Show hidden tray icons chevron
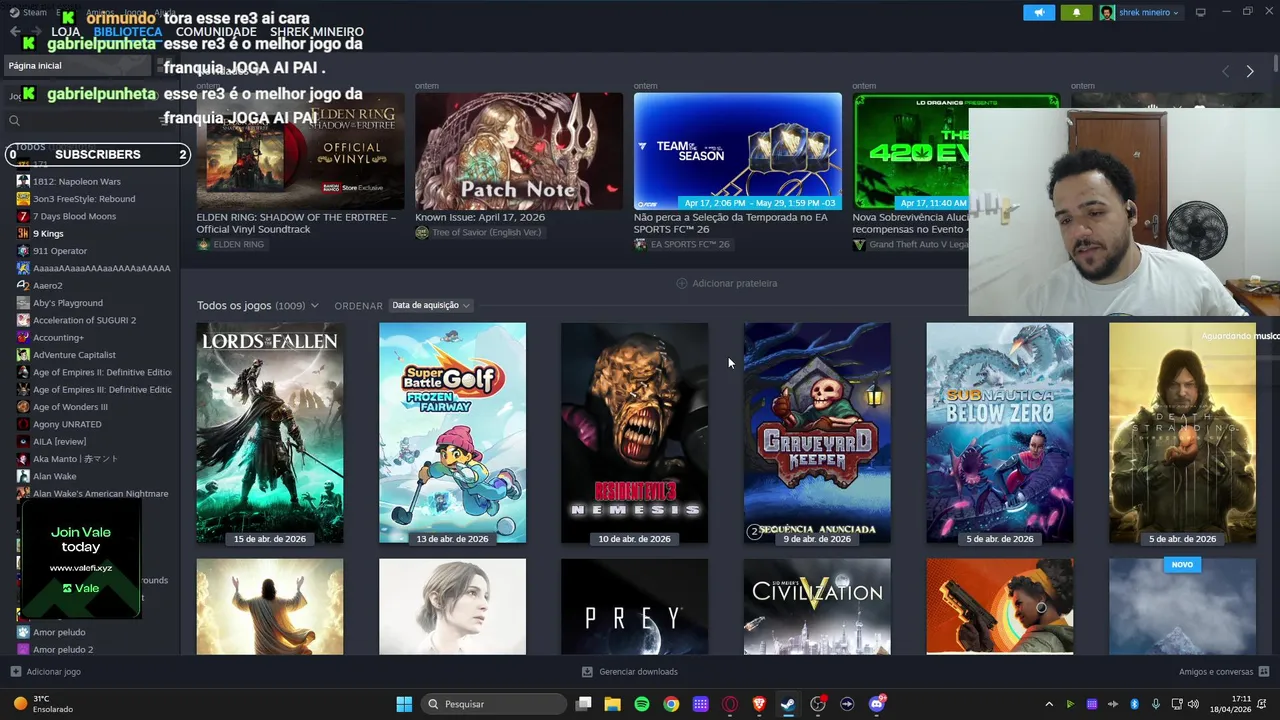The height and width of the screenshot is (720, 1280). [1049, 704]
